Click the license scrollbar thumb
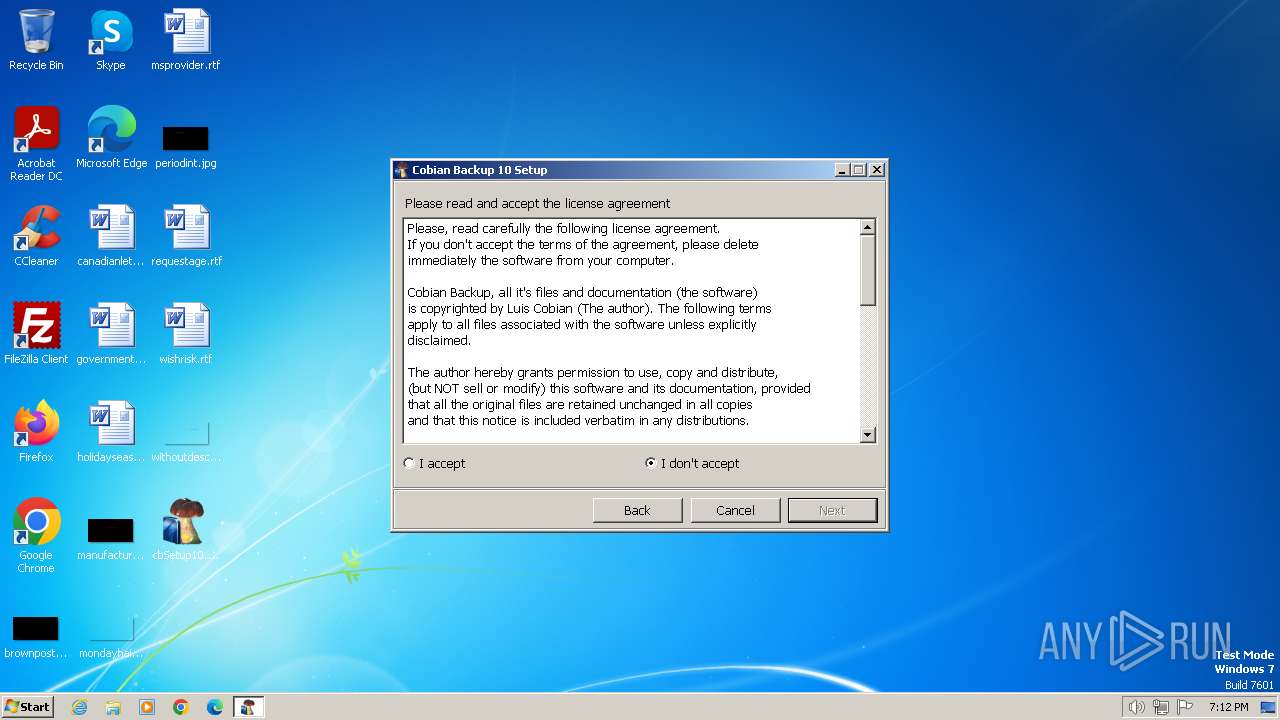Image resolution: width=1280 pixels, height=720 pixels. pyautogui.click(x=867, y=270)
